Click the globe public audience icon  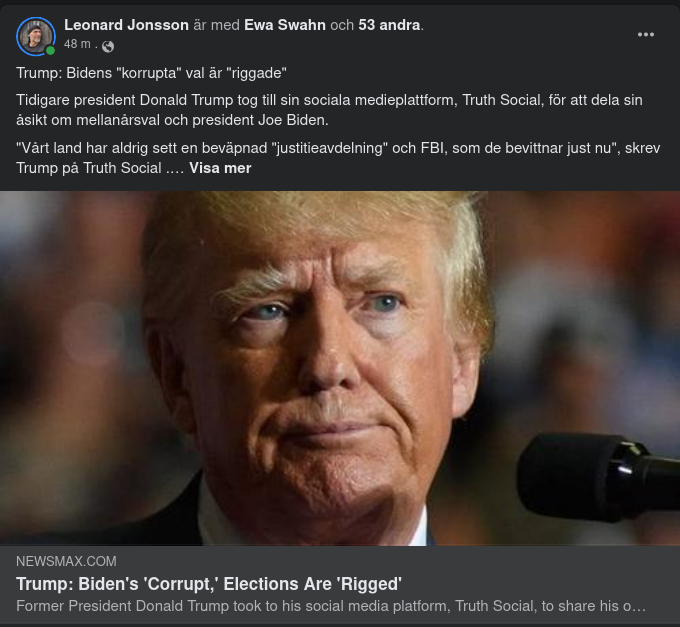[108, 46]
